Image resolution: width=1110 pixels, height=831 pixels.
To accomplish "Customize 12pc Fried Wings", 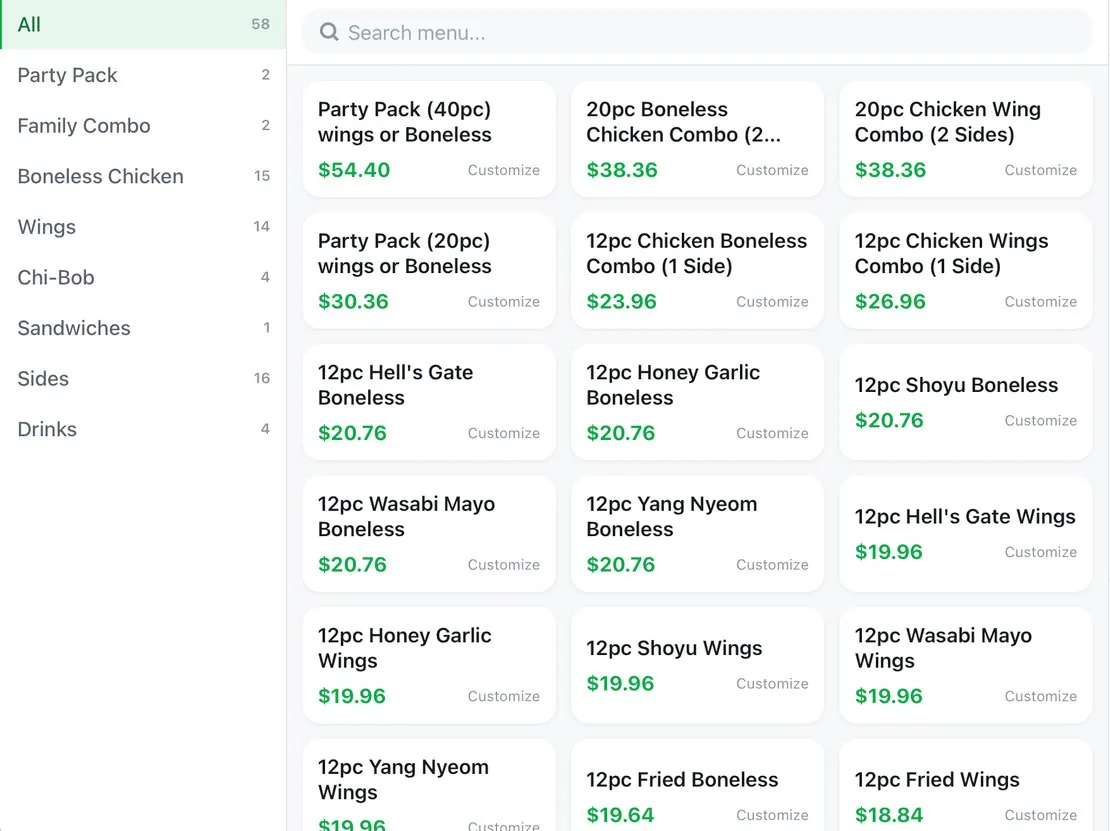I will click(1041, 815).
